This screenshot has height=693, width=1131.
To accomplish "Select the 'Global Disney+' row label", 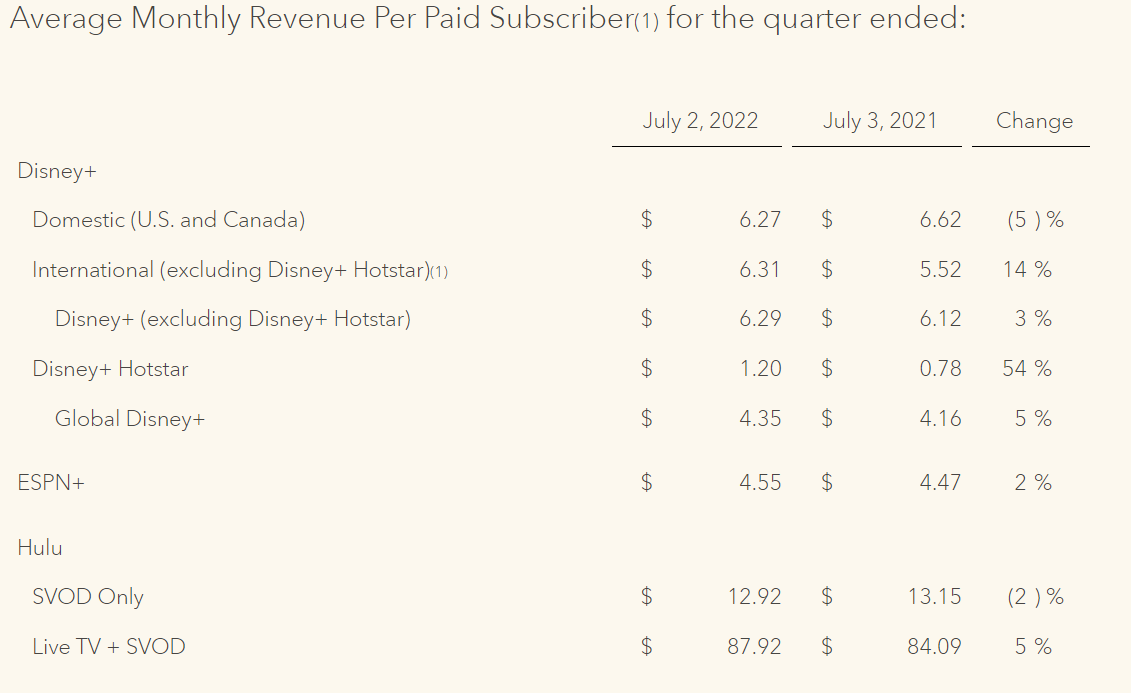I will pyautogui.click(x=130, y=419).
